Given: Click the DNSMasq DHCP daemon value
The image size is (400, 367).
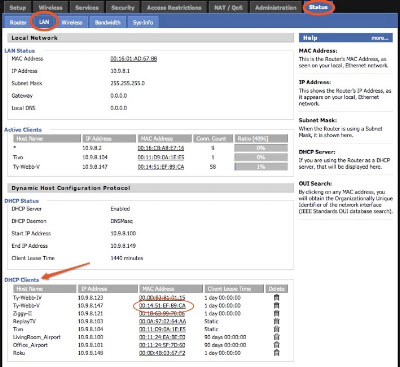Looking at the screenshot, I should (x=121, y=221).
